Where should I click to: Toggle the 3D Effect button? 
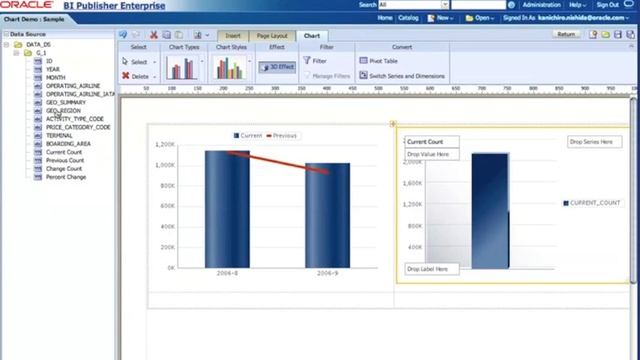tap(277, 67)
